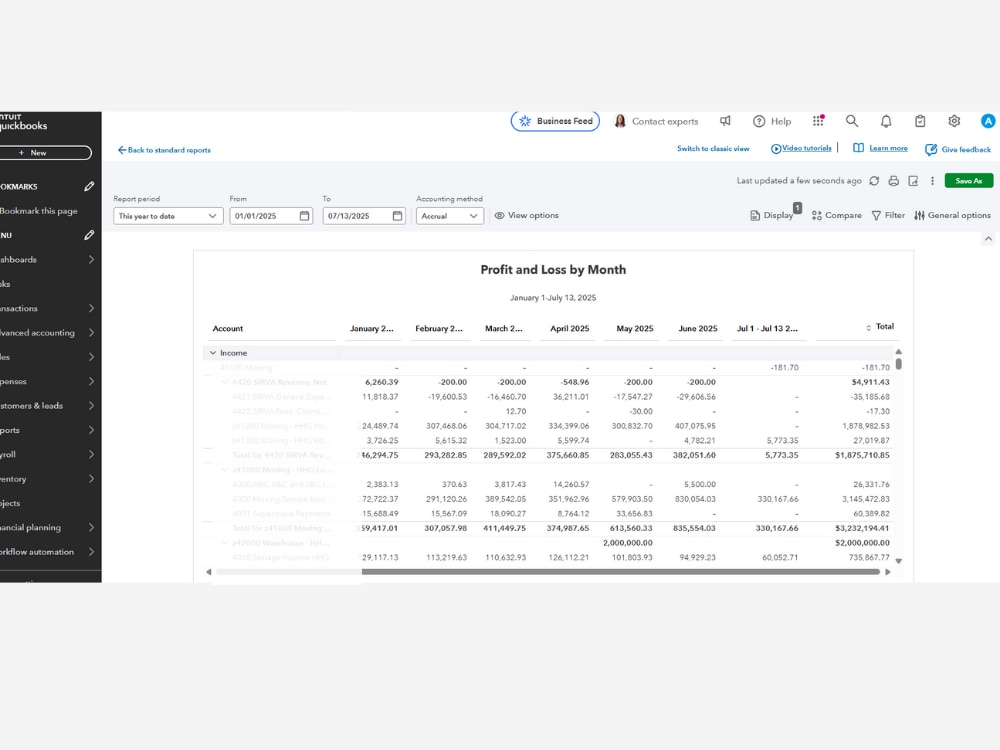
Task: Open the notifications bell
Action: (x=886, y=121)
